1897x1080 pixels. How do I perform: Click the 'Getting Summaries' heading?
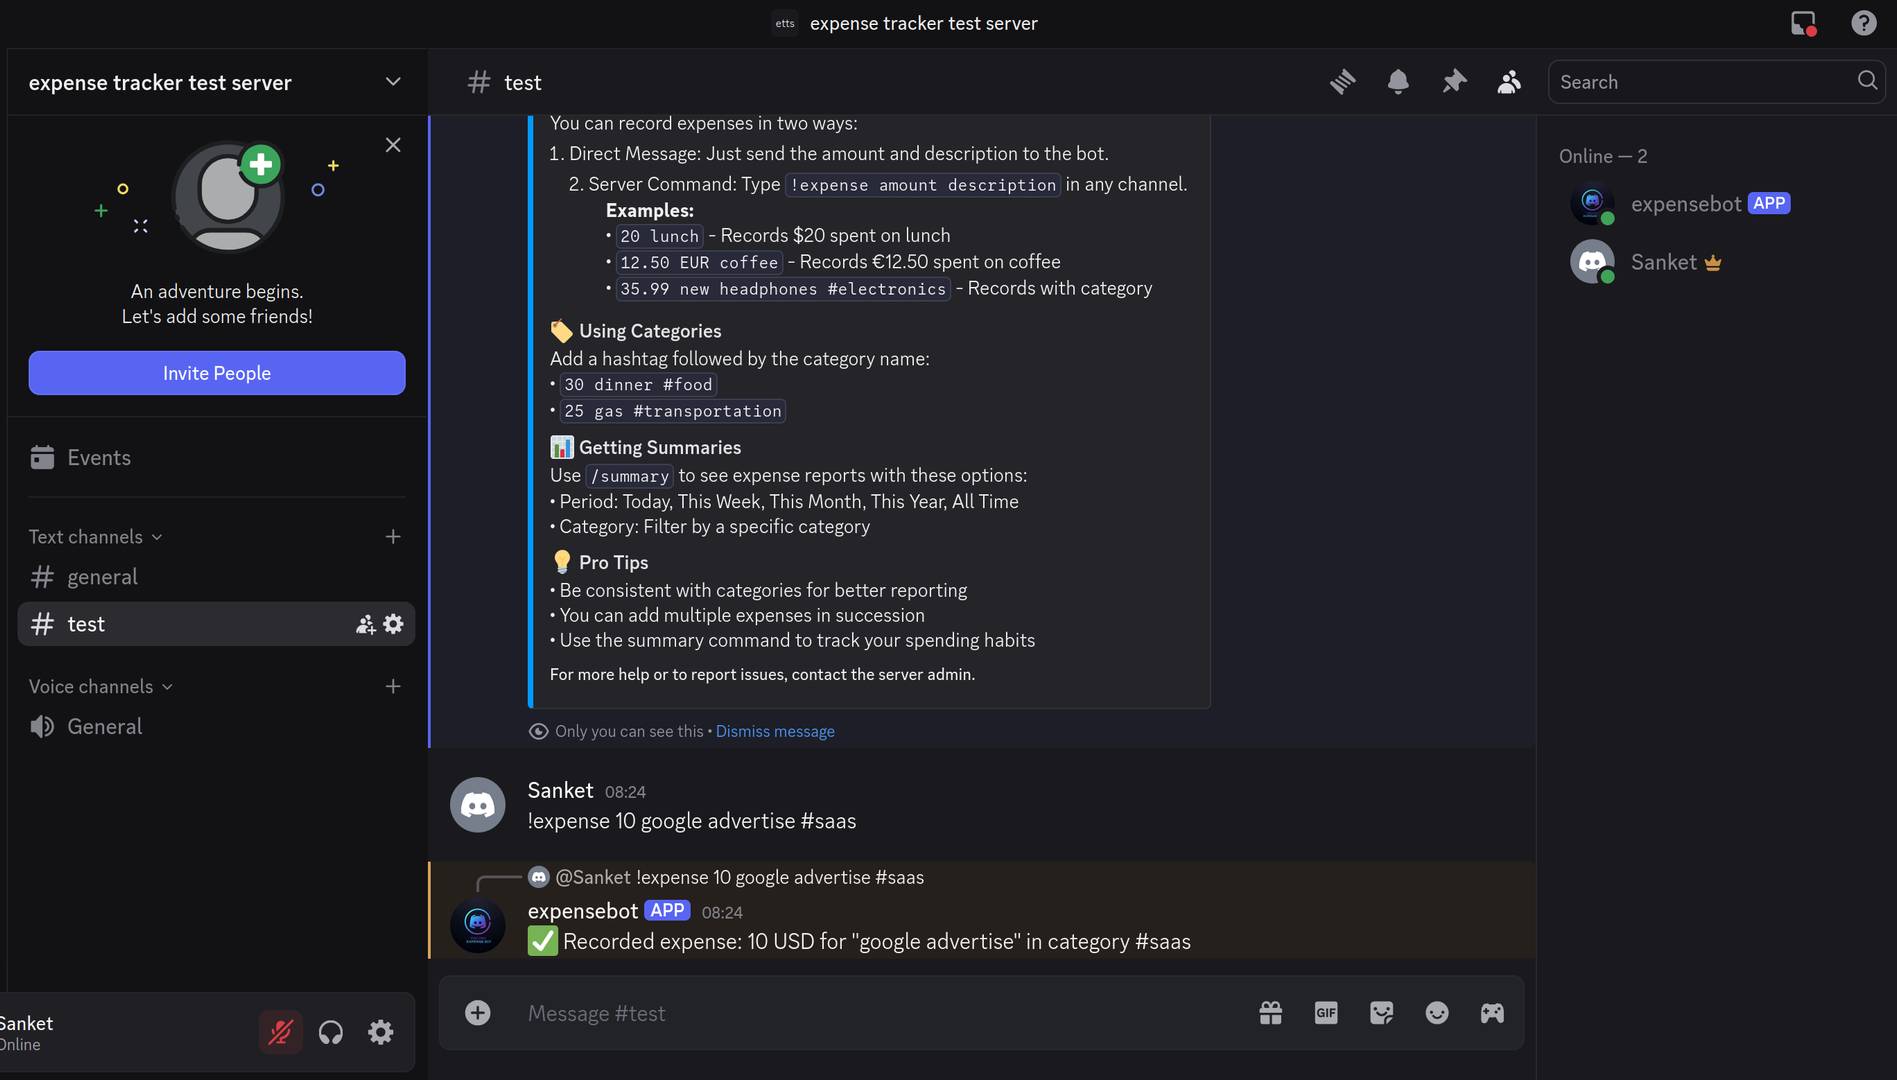coord(660,448)
